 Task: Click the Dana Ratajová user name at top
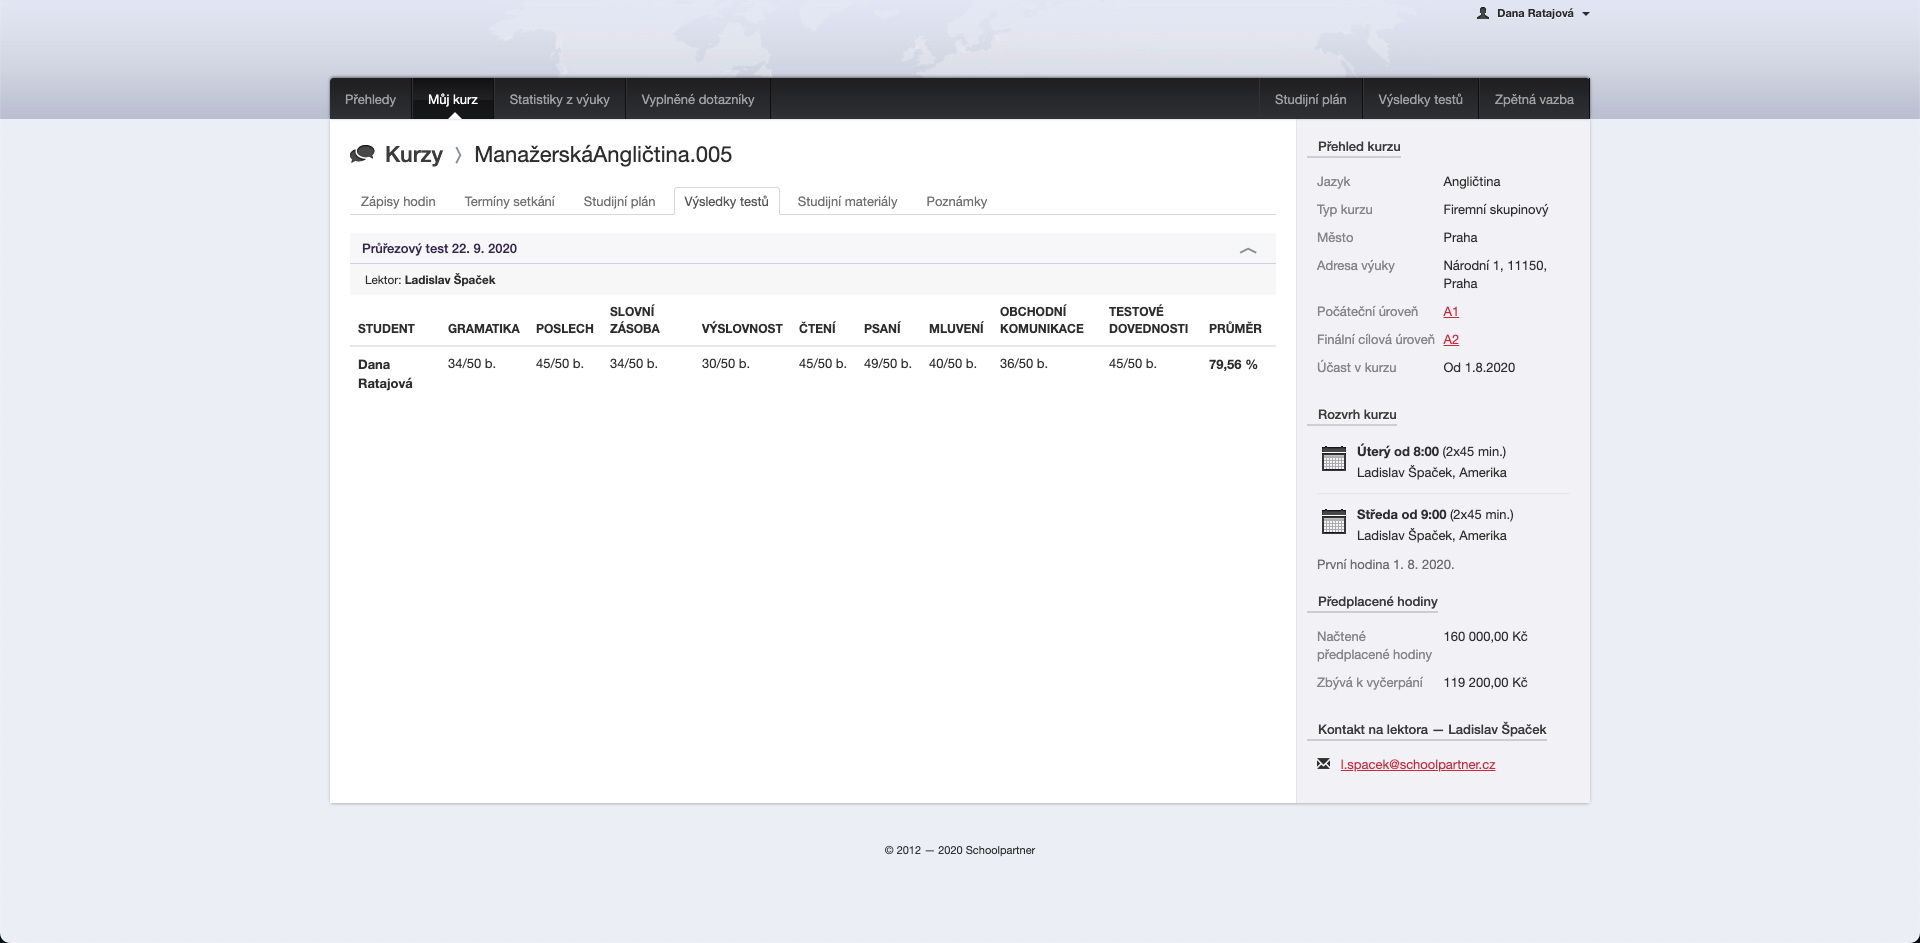tap(1535, 13)
